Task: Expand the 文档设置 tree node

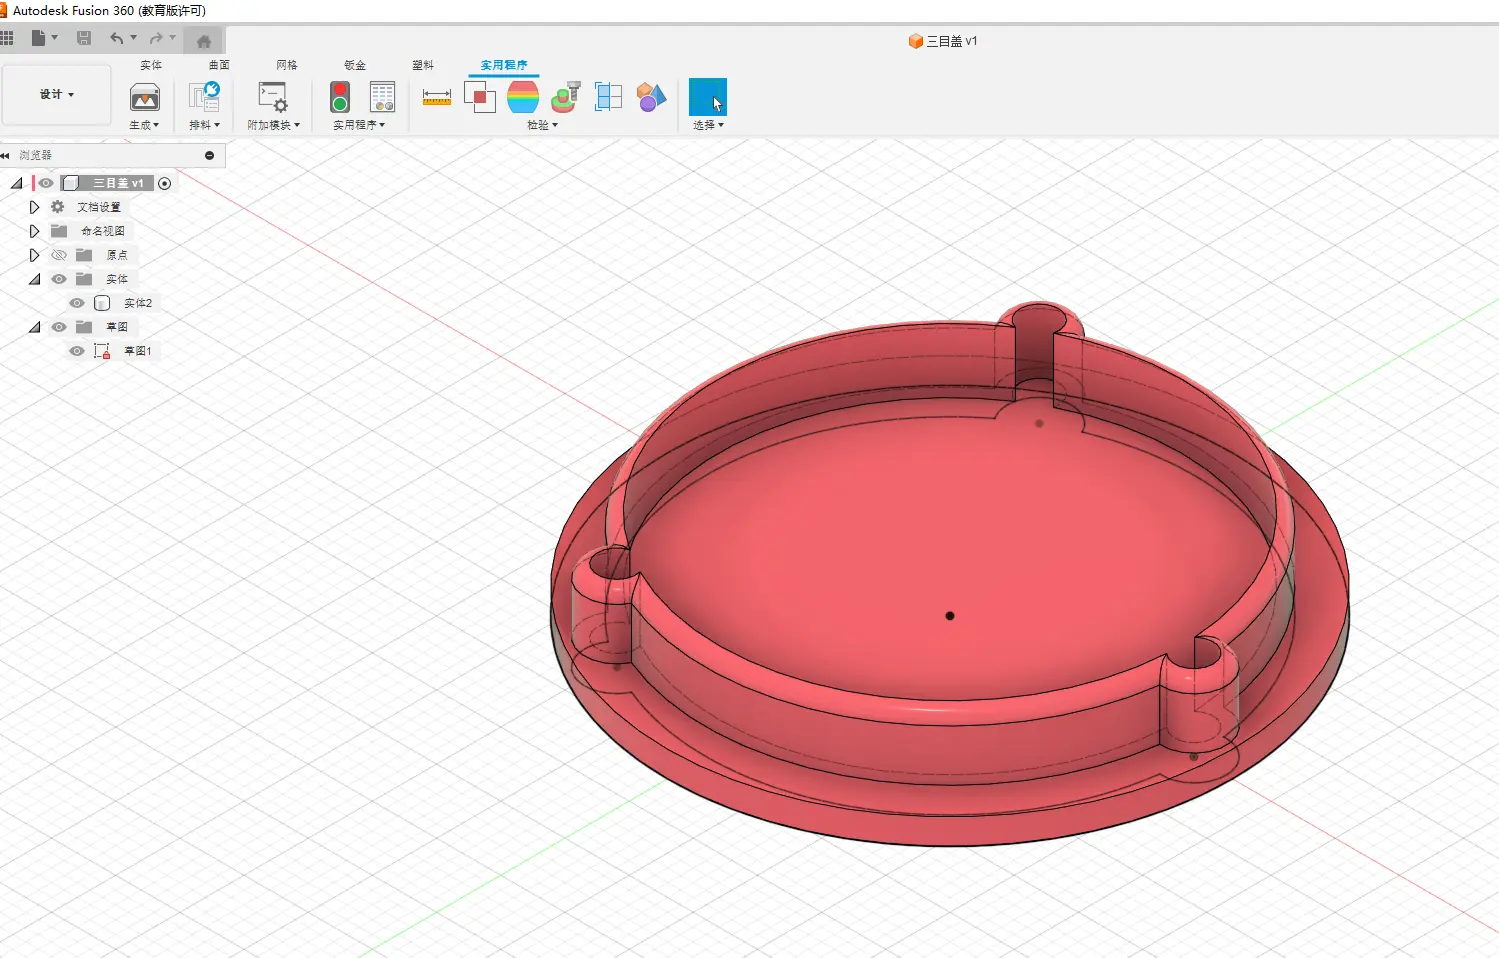Action: (x=34, y=207)
